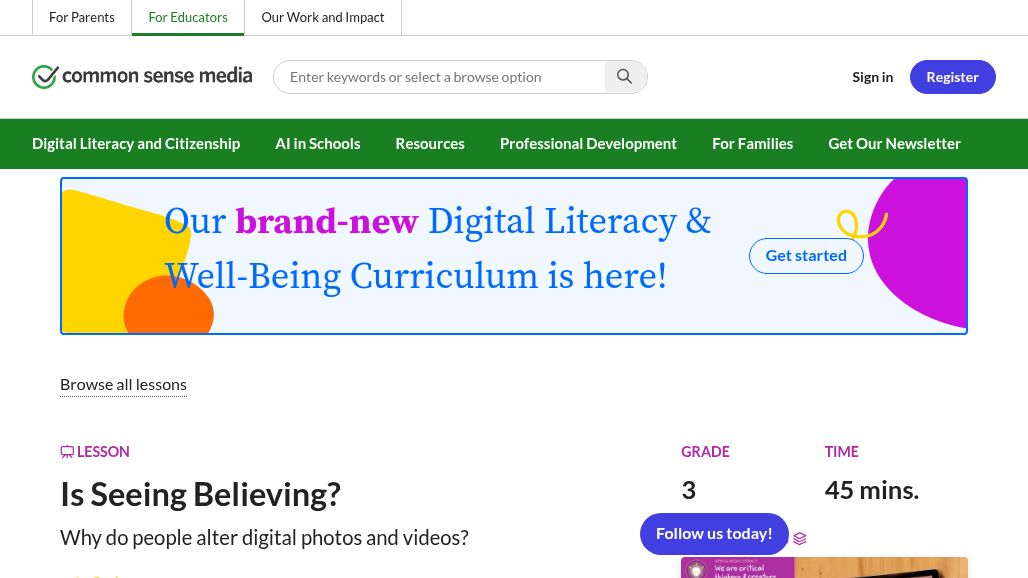The width and height of the screenshot is (1028, 578).
Task: Open Get Our Newsletter
Action: tap(894, 143)
